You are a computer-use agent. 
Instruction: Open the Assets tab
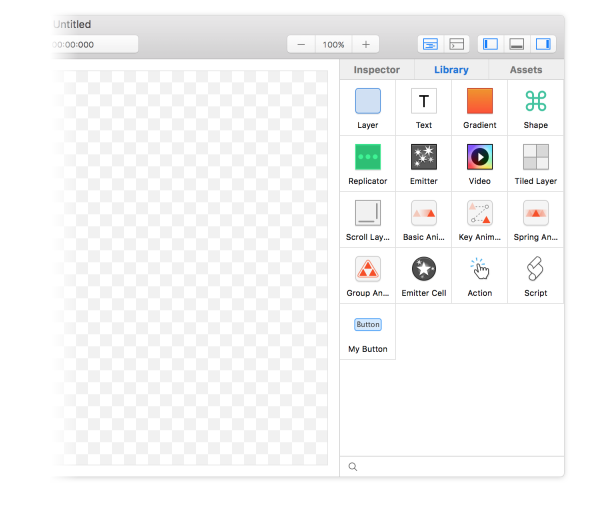(x=526, y=70)
